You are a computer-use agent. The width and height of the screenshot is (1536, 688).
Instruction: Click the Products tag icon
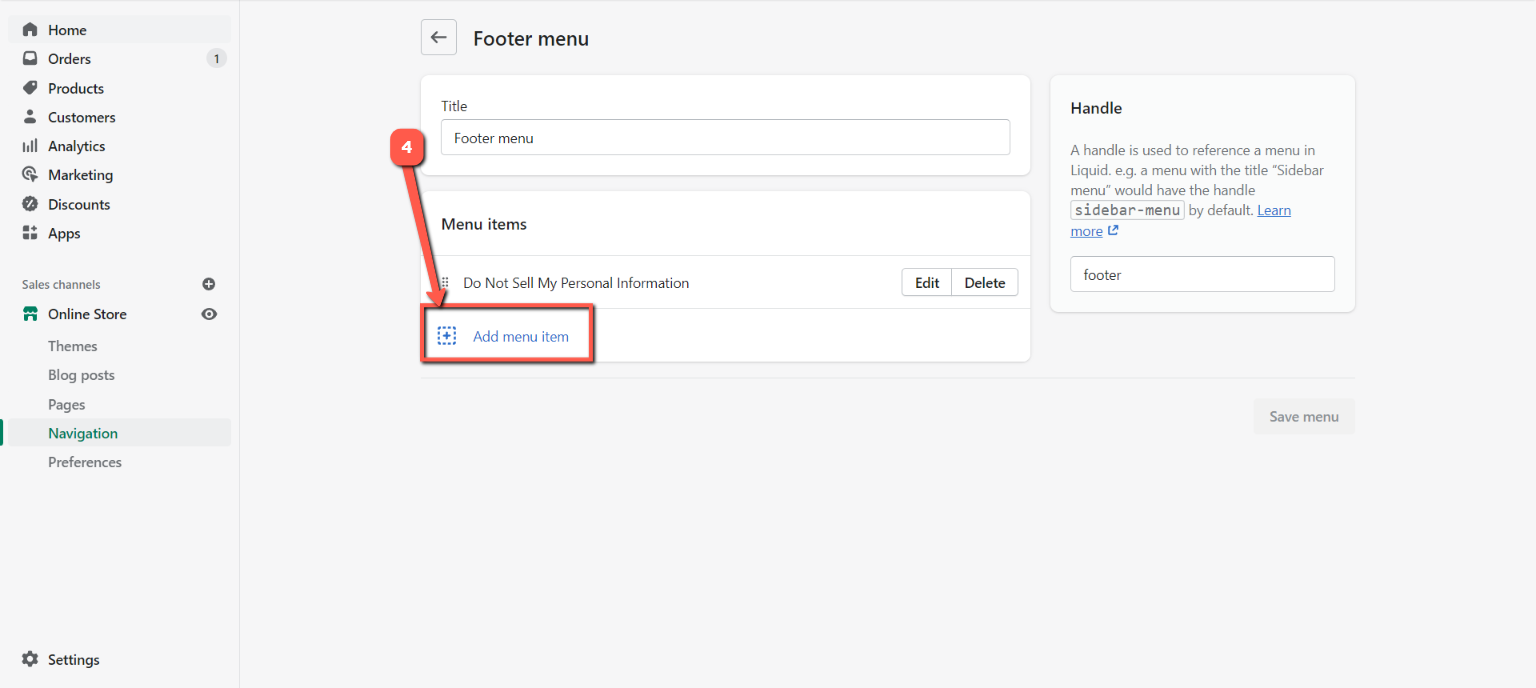tap(30, 88)
